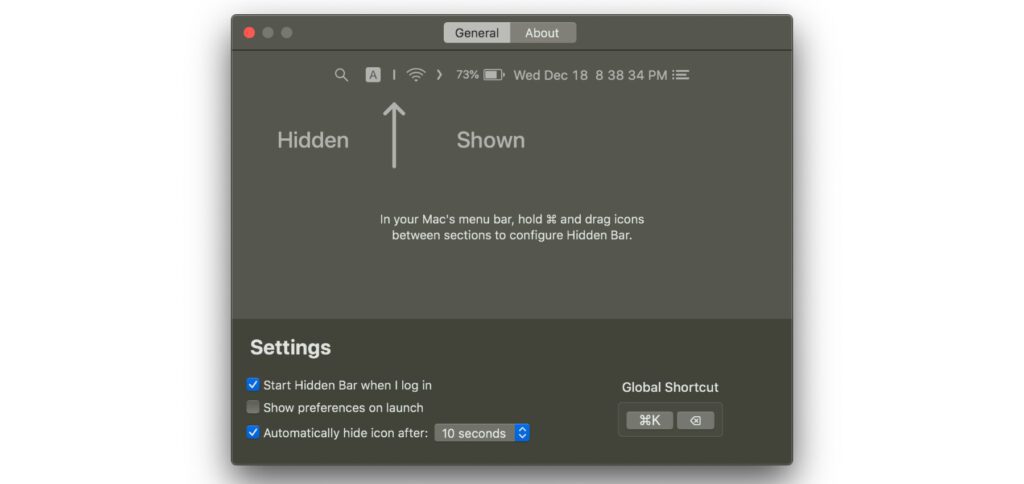Click the 73% battery percentage text
The width and height of the screenshot is (1024, 484).
pos(467,75)
